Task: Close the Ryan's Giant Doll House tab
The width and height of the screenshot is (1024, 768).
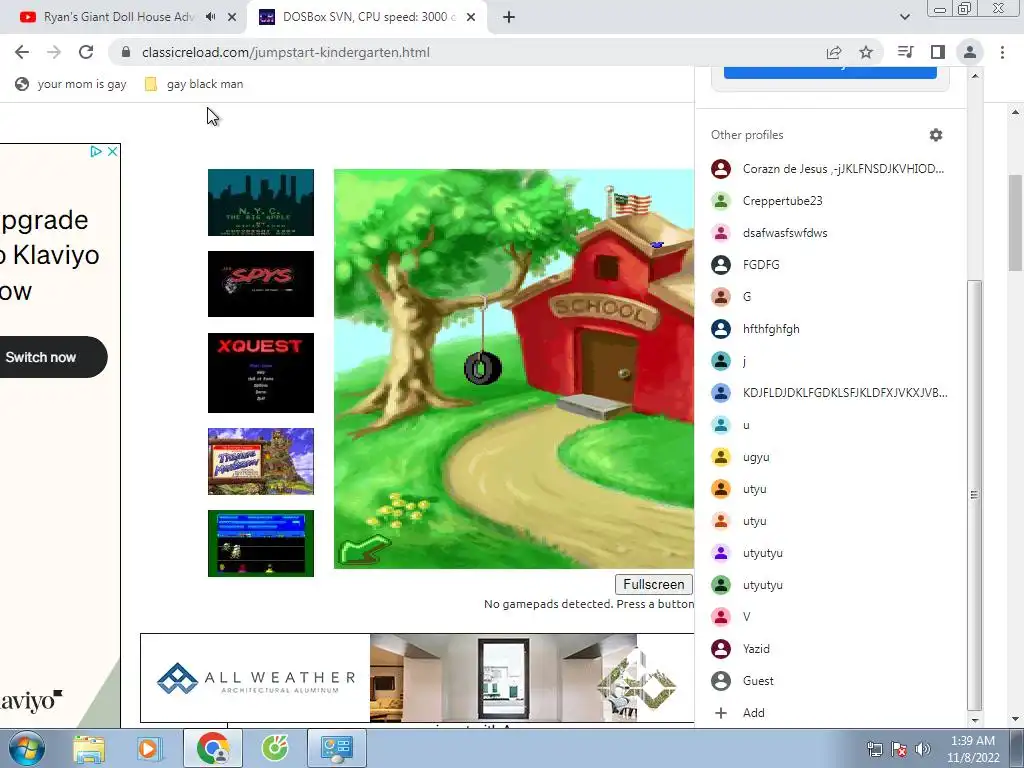Action: tap(232, 17)
